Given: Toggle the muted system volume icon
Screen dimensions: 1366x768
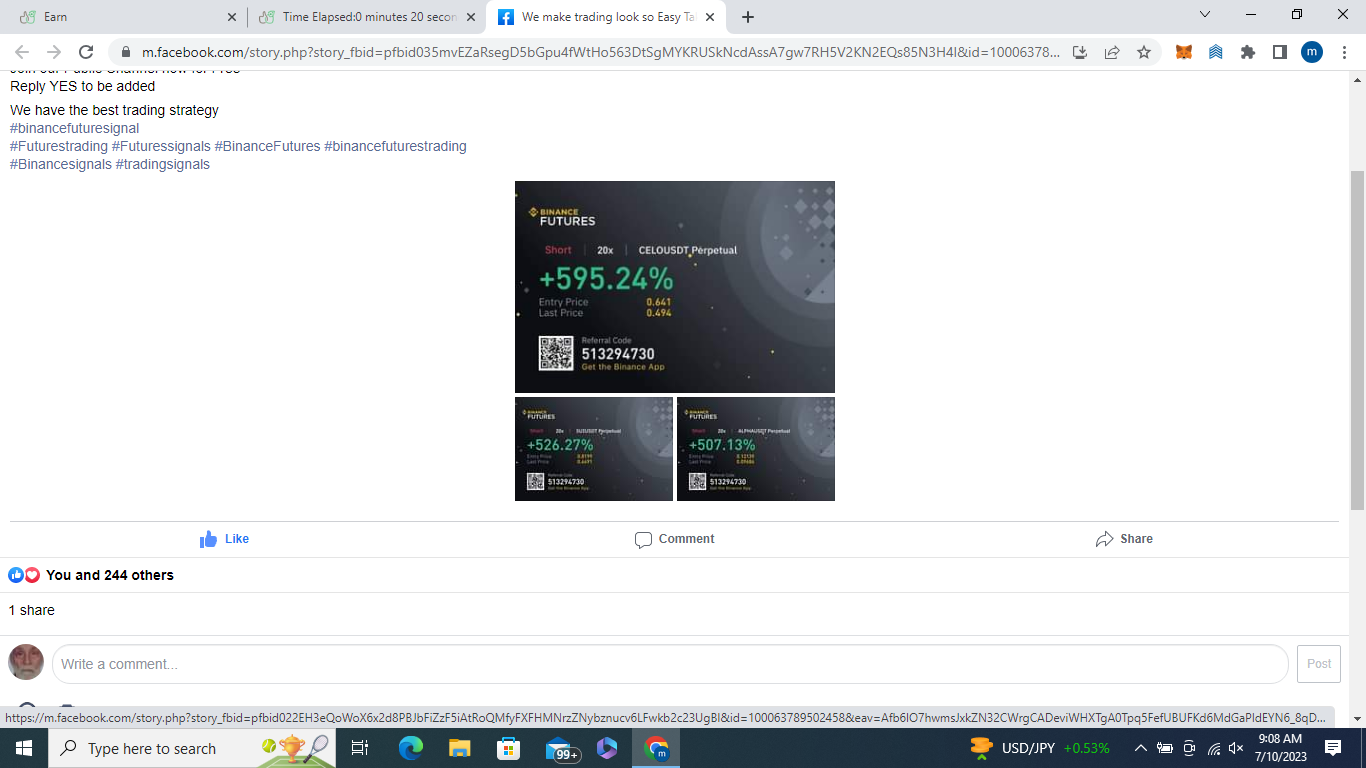Looking at the screenshot, I should coord(1236,748).
